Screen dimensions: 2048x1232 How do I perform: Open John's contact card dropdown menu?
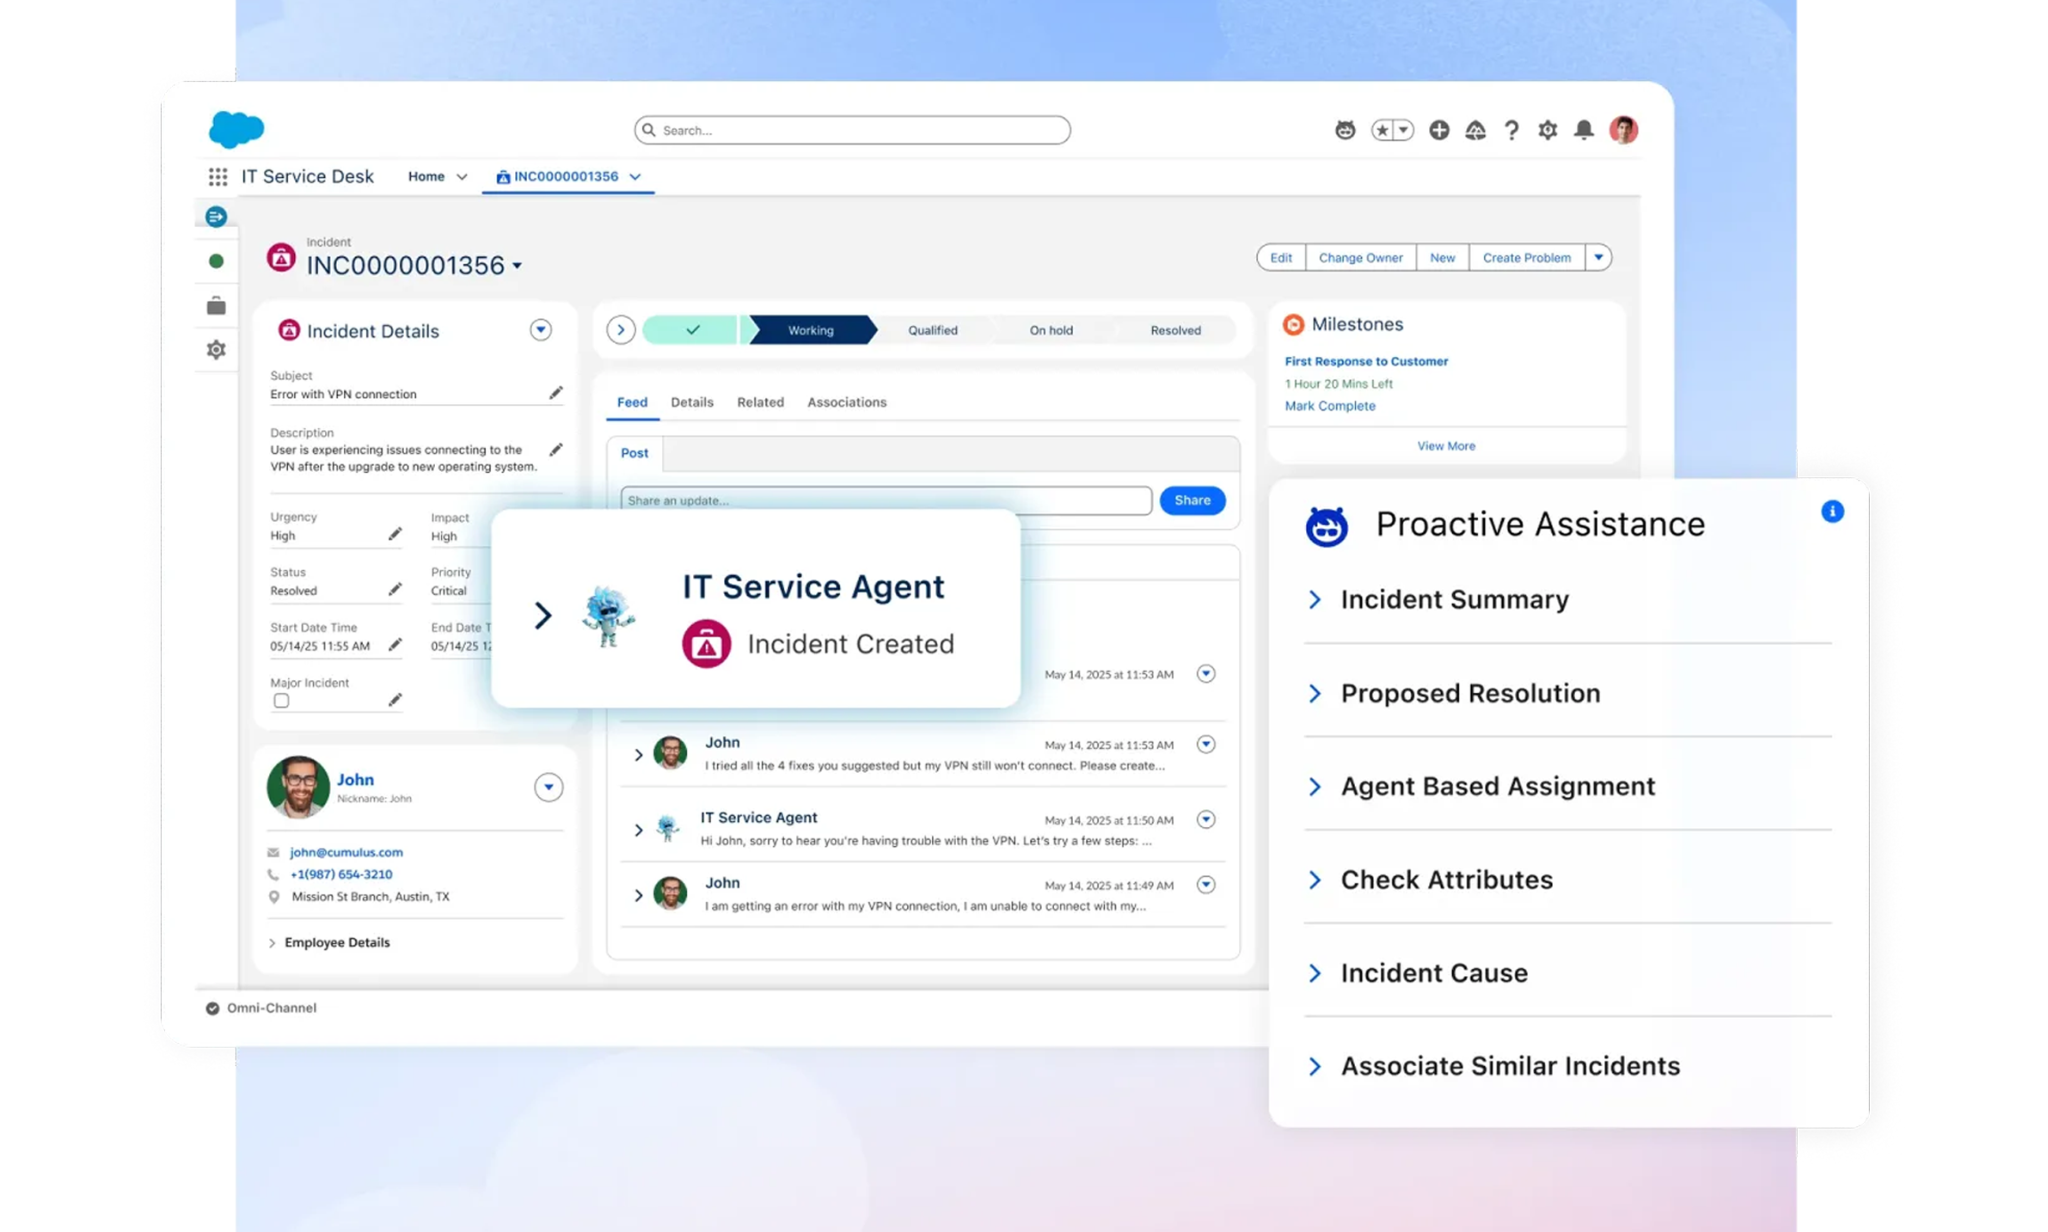548,788
